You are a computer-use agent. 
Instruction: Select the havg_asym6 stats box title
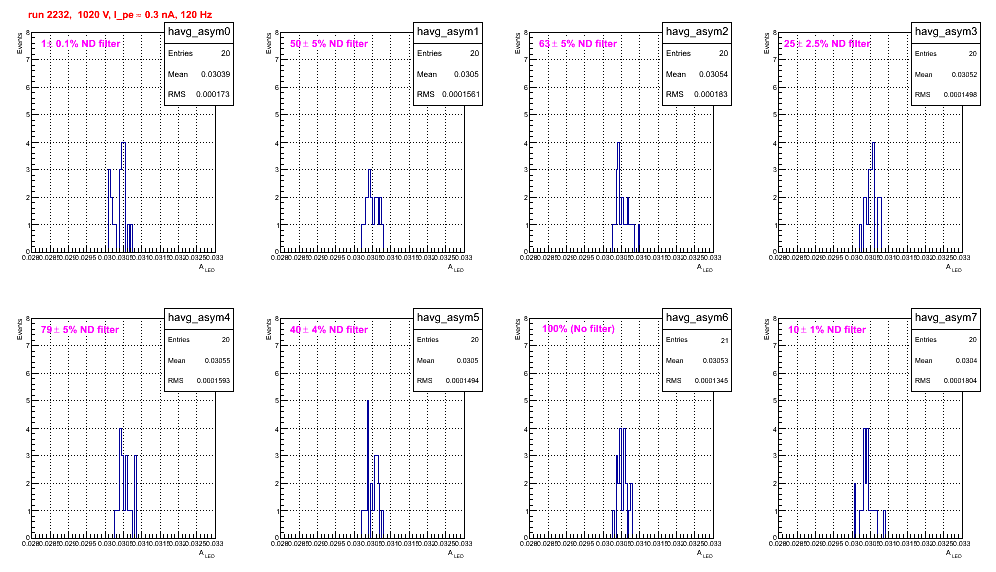(697, 317)
